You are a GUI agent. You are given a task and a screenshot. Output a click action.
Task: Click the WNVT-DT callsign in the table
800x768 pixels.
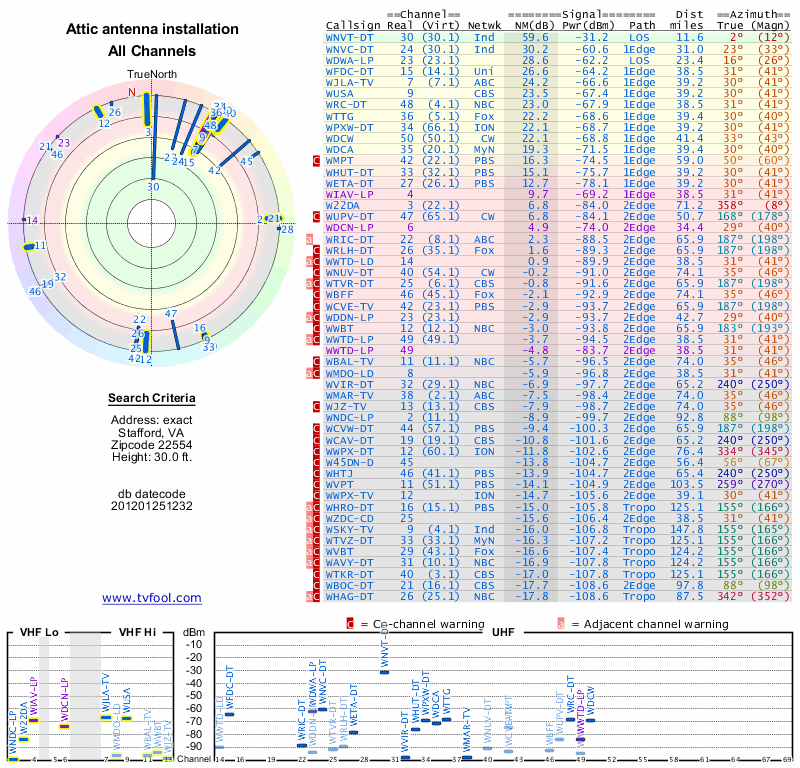(x=349, y=38)
